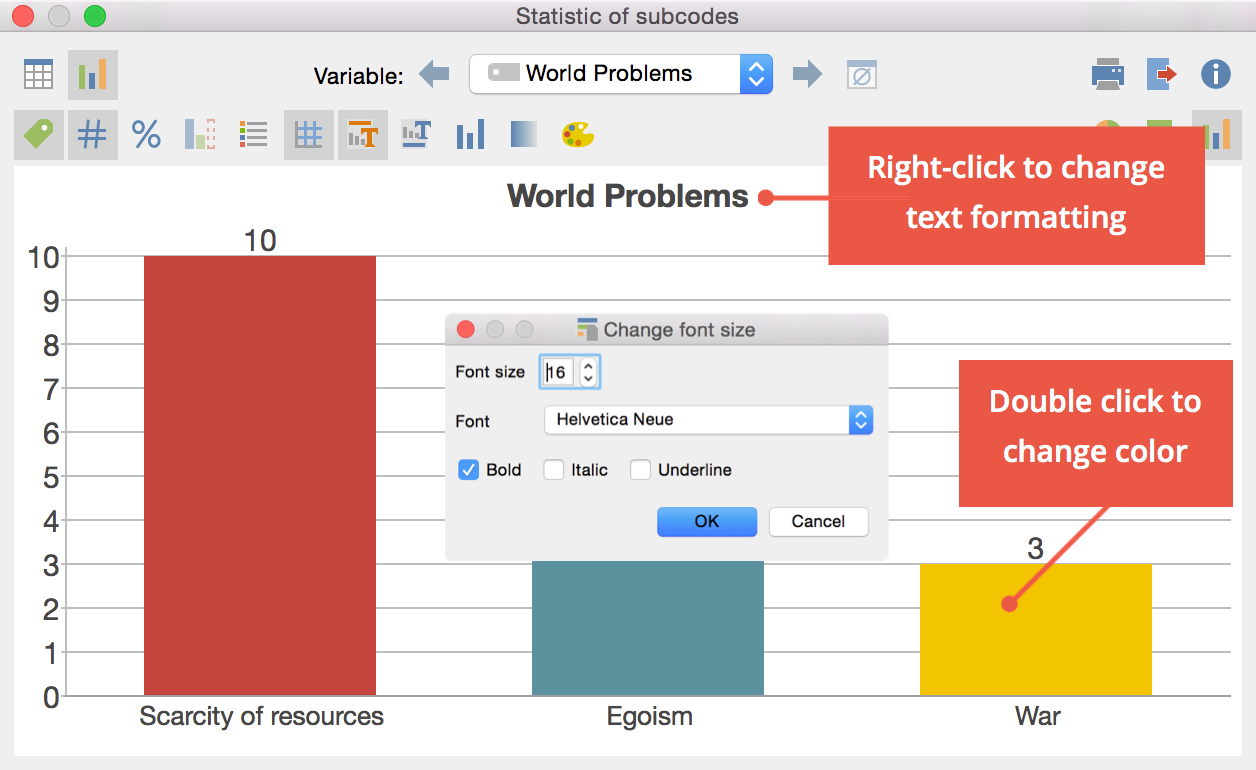Open the Font dropdown Helvetica Neue
This screenshot has width=1256, height=770.
point(709,420)
